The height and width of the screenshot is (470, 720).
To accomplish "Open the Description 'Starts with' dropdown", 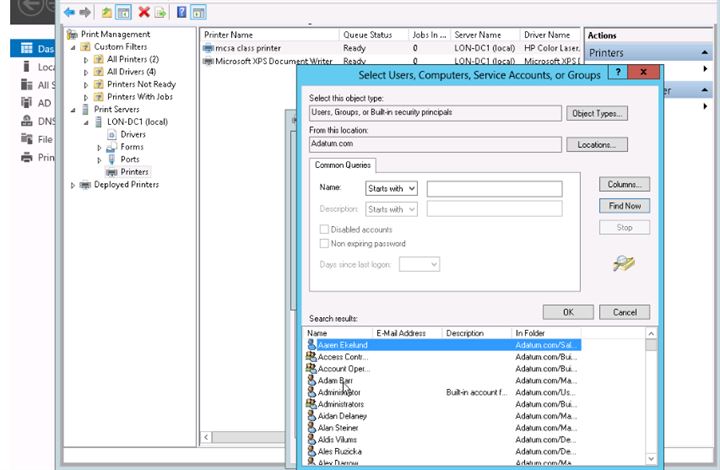I will (x=391, y=209).
